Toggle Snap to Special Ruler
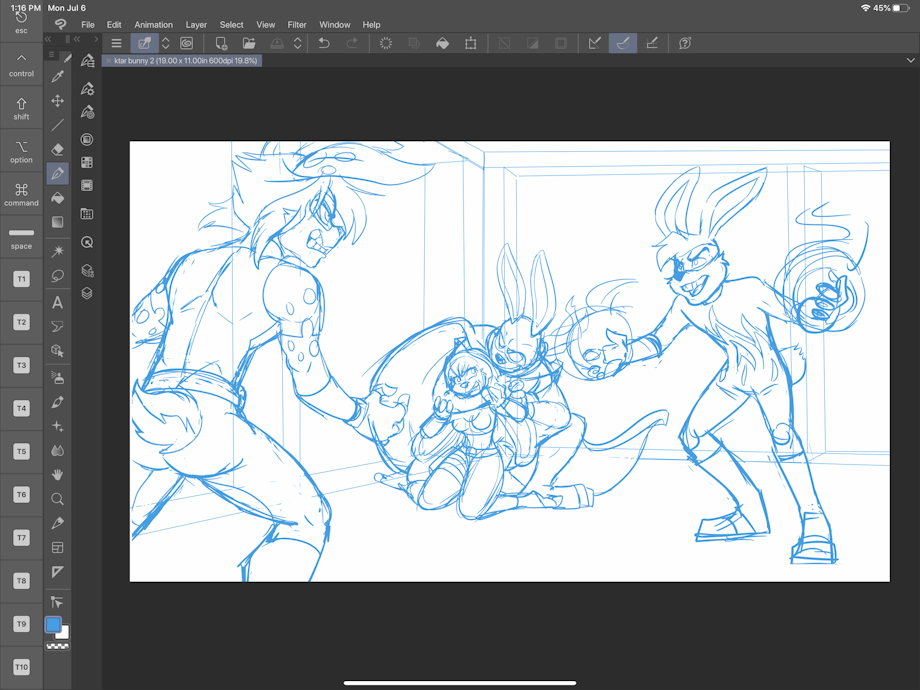This screenshot has height=690, width=920. coord(623,43)
